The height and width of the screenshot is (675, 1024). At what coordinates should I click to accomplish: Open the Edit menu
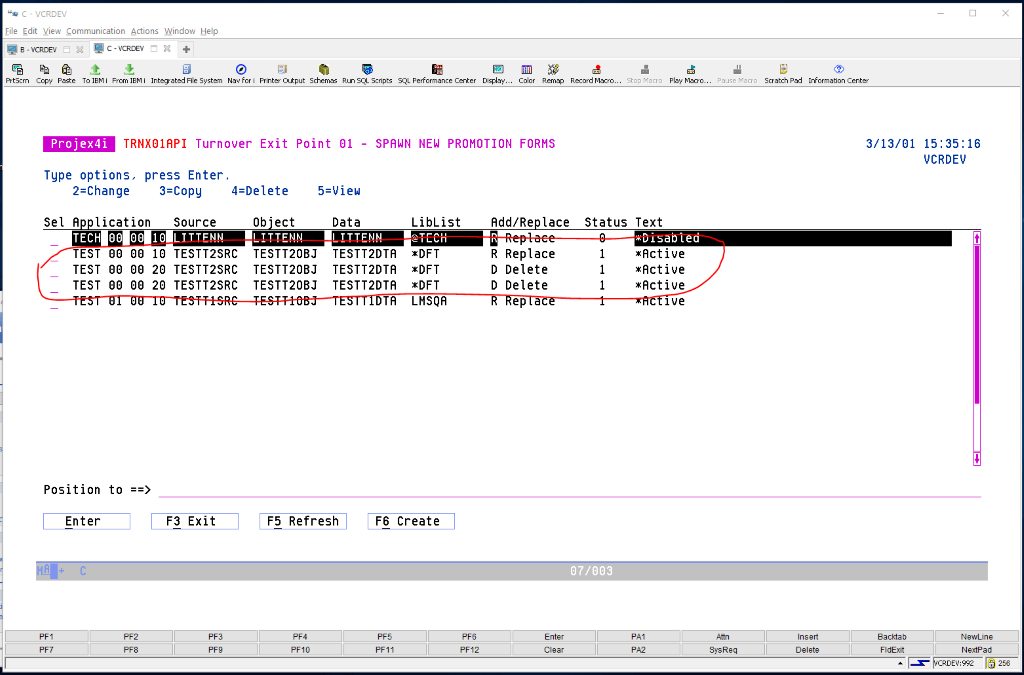coord(30,31)
